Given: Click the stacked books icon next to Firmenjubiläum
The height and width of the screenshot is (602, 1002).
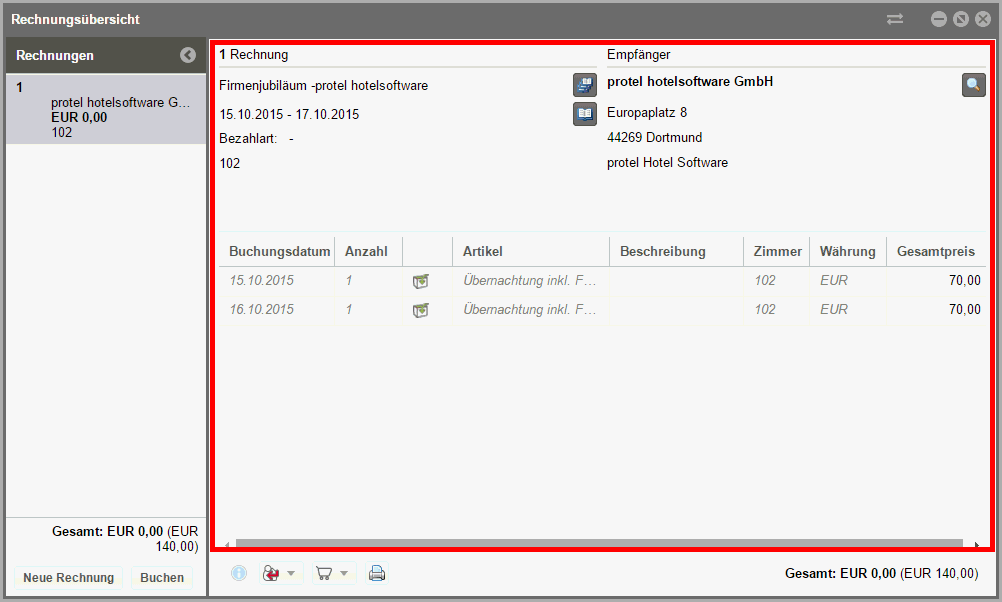Looking at the screenshot, I should [584, 85].
